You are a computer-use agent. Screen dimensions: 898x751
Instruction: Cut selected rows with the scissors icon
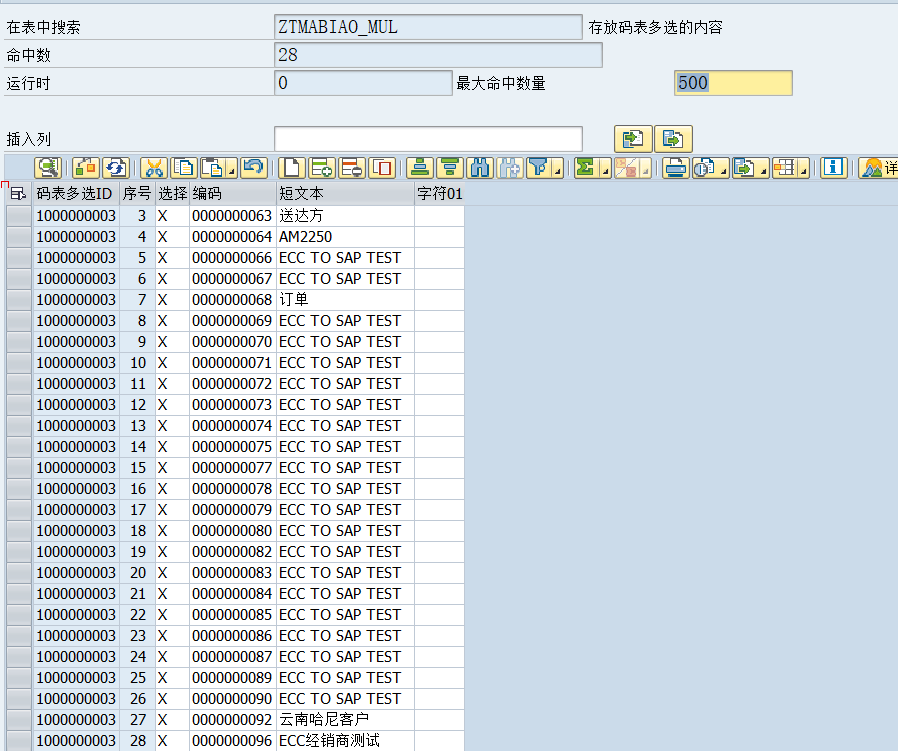point(153,168)
